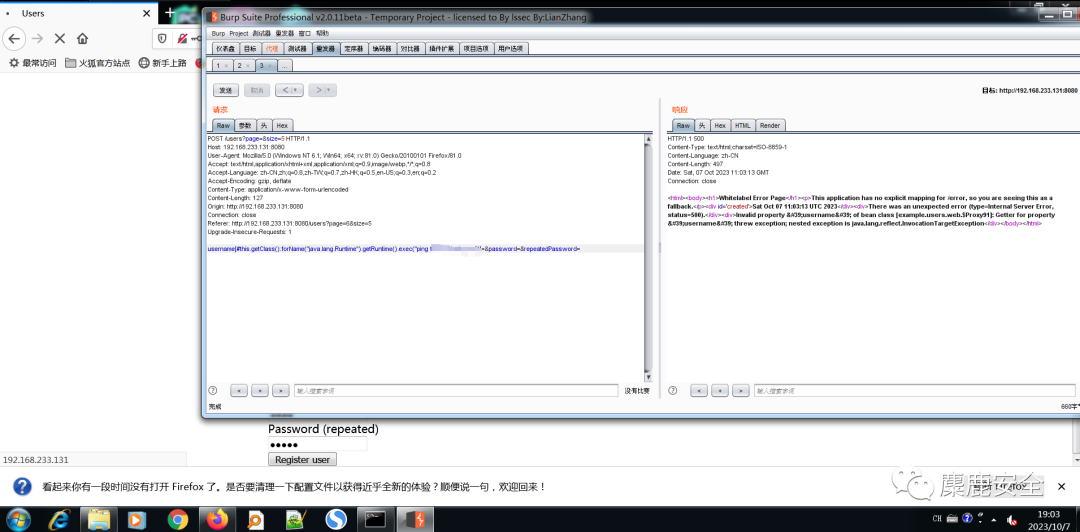Switch to the 定序器 tab

click(x=353, y=48)
